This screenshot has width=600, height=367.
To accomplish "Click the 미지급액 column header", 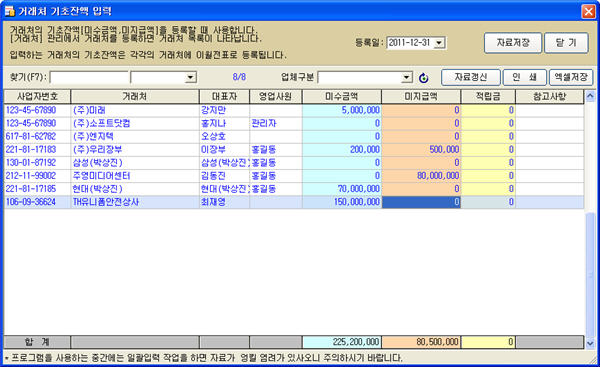I will click(421, 96).
